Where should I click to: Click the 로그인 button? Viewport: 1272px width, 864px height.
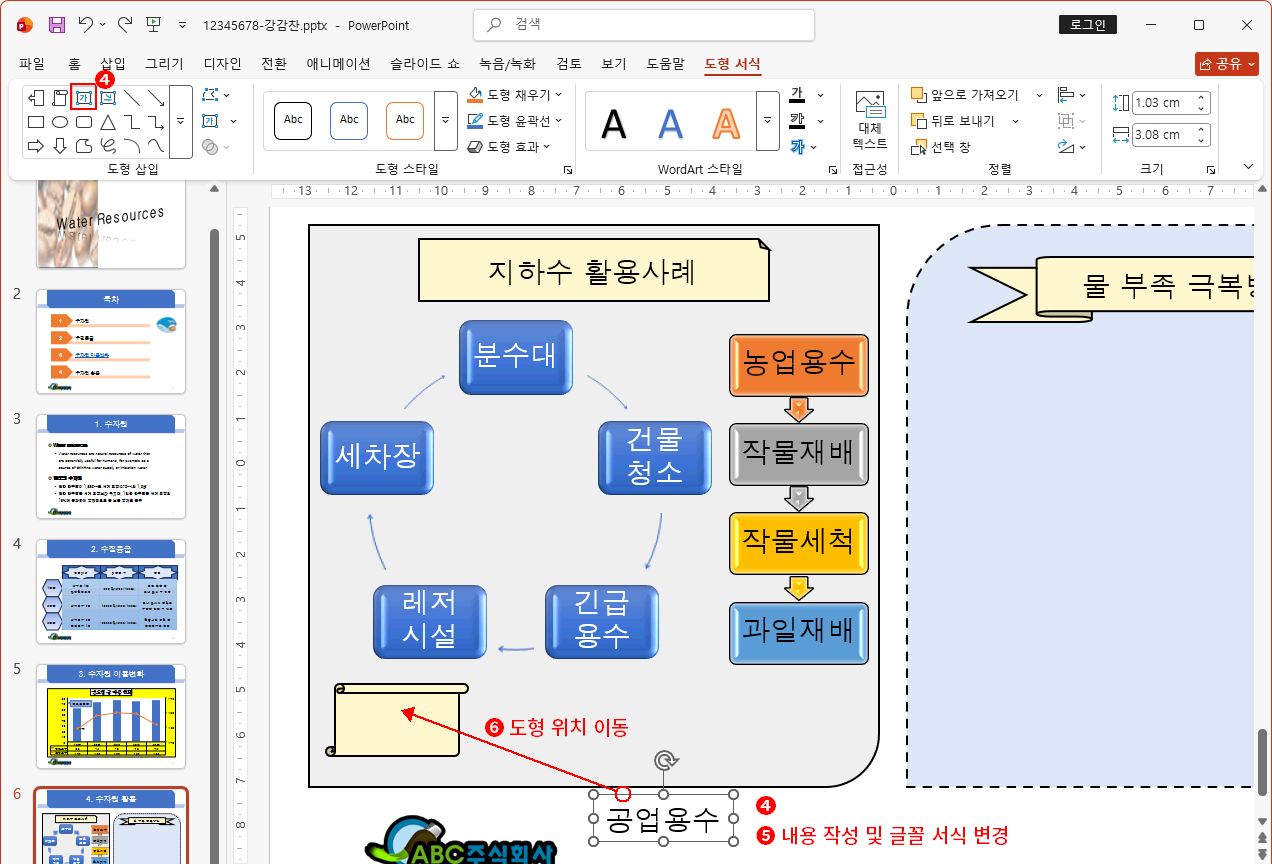1087,25
